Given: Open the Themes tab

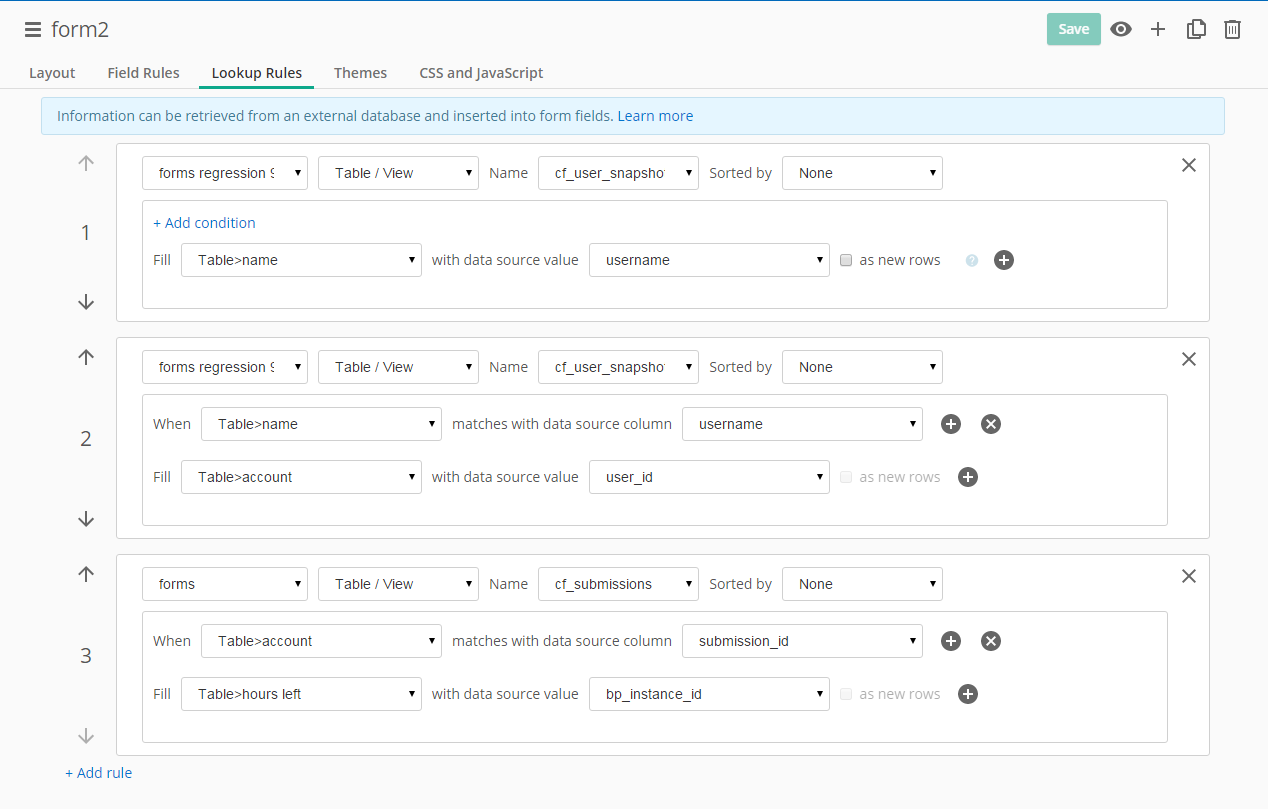Looking at the screenshot, I should [x=360, y=73].
